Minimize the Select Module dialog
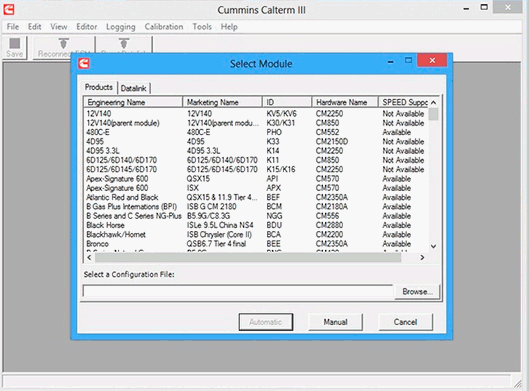 [390, 61]
